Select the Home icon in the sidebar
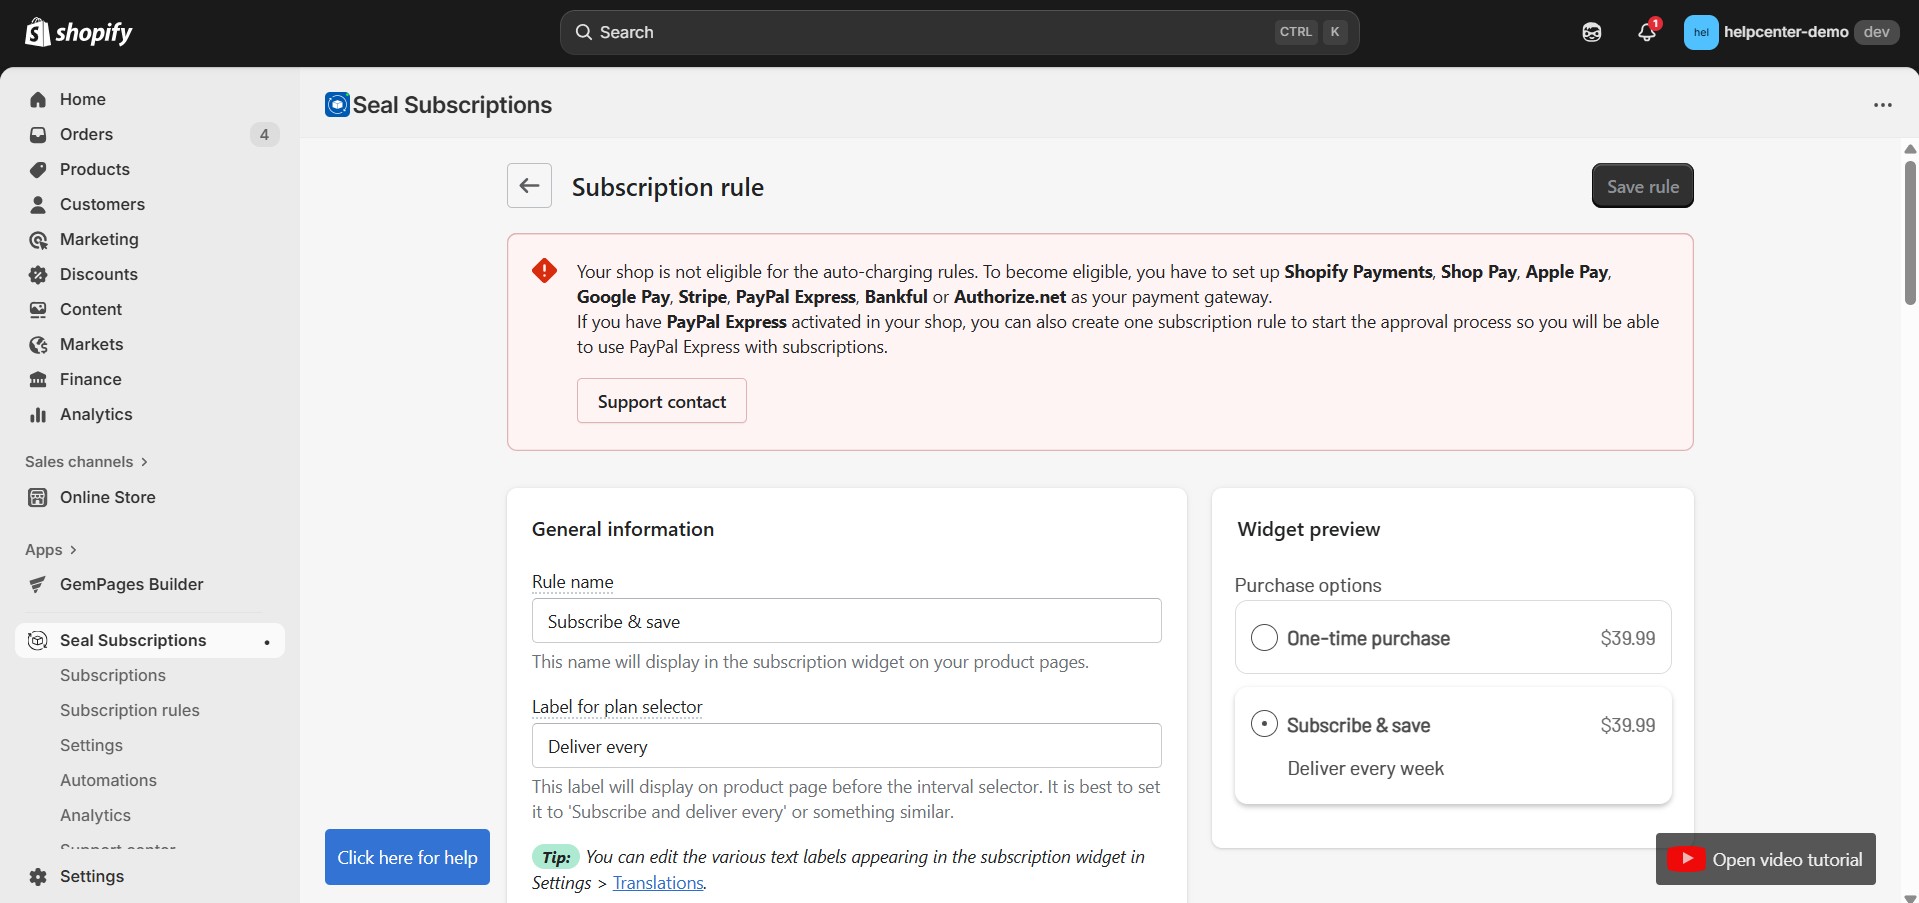This screenshot has height=903, width=1919. coord(37,99)
